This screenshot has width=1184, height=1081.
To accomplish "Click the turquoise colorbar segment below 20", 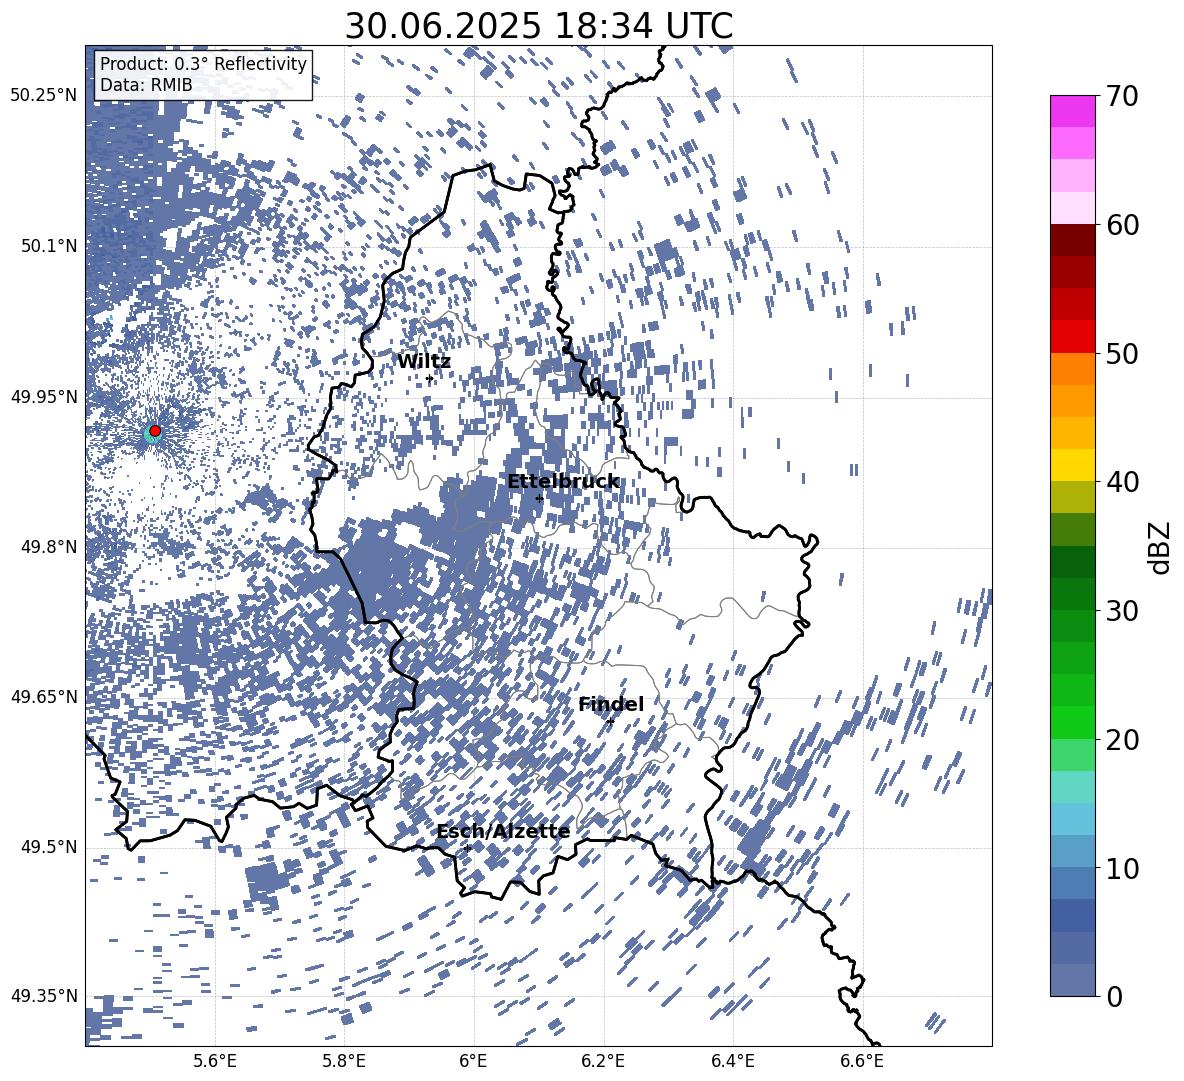I will pos(1072,787).
